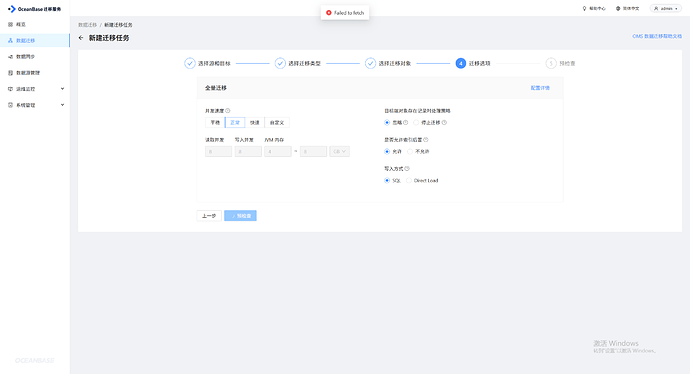
Task: Click the 数据源管理 database icon
Action: click(x=10, y=73)
